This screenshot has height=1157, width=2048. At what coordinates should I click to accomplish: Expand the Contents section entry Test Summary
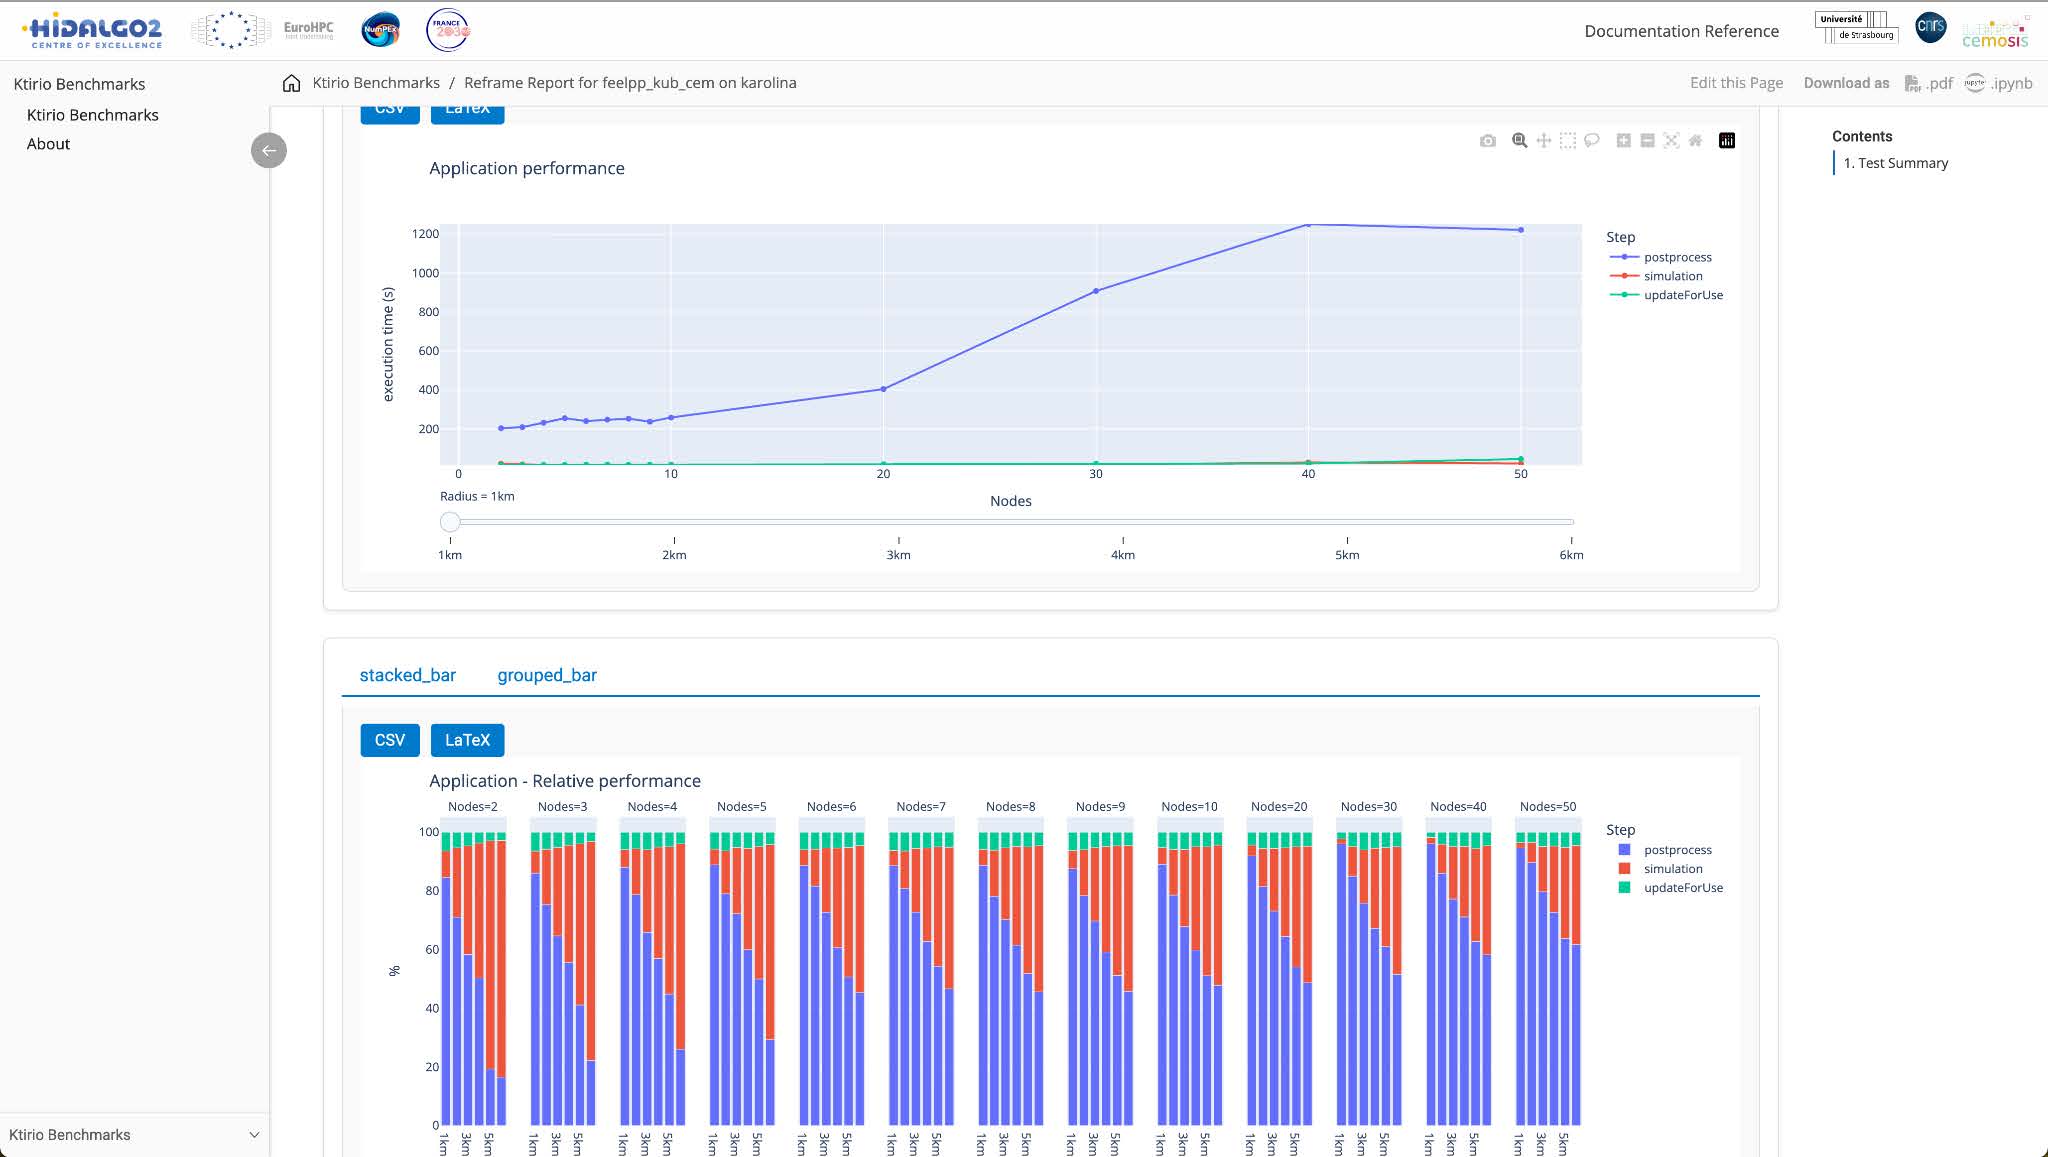tap(1899, 163)
